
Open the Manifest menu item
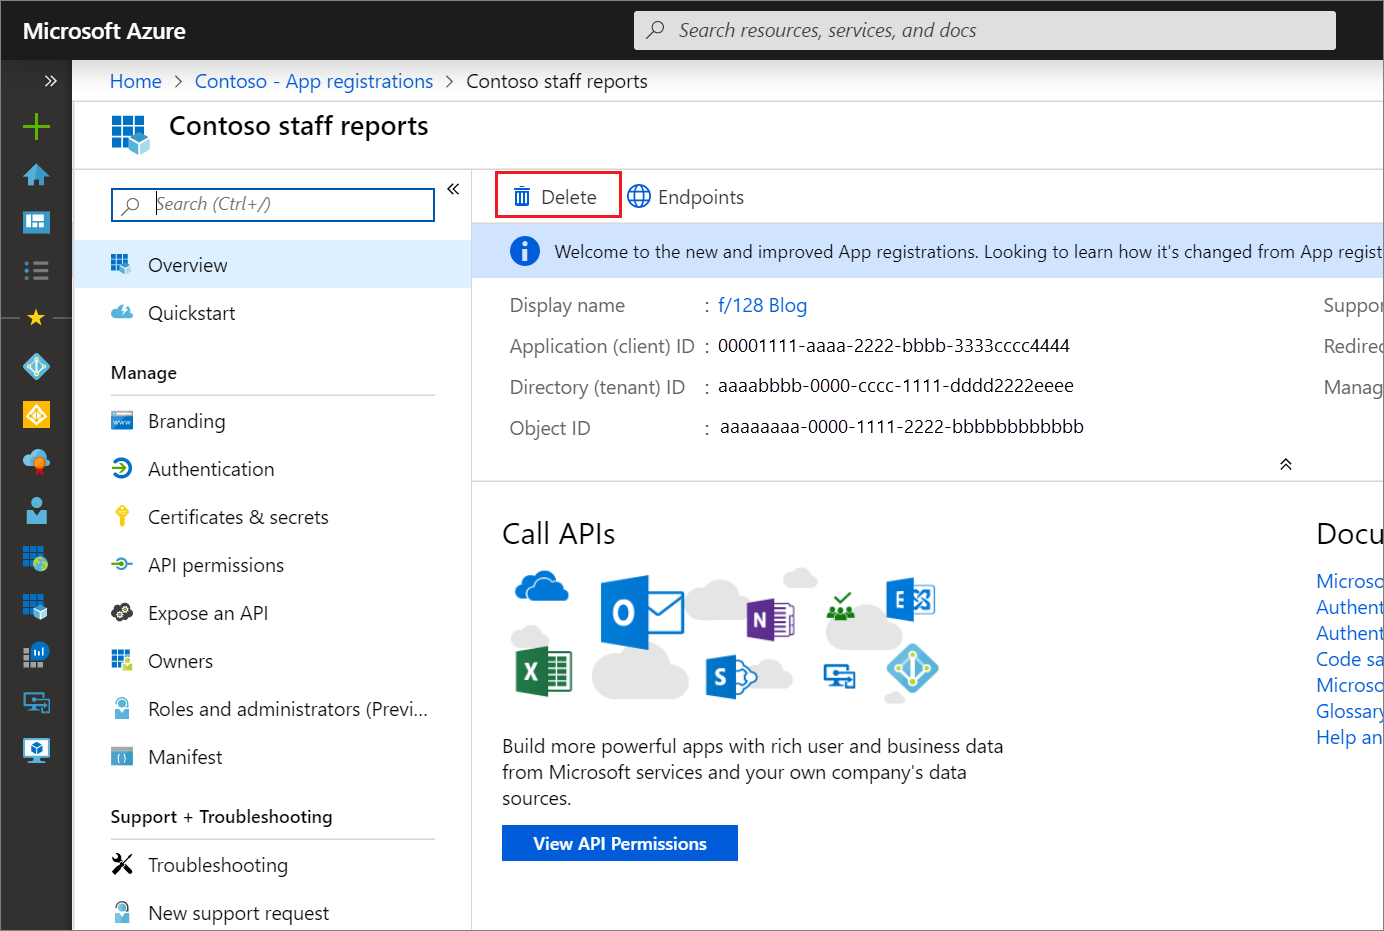tap(185, 757)
